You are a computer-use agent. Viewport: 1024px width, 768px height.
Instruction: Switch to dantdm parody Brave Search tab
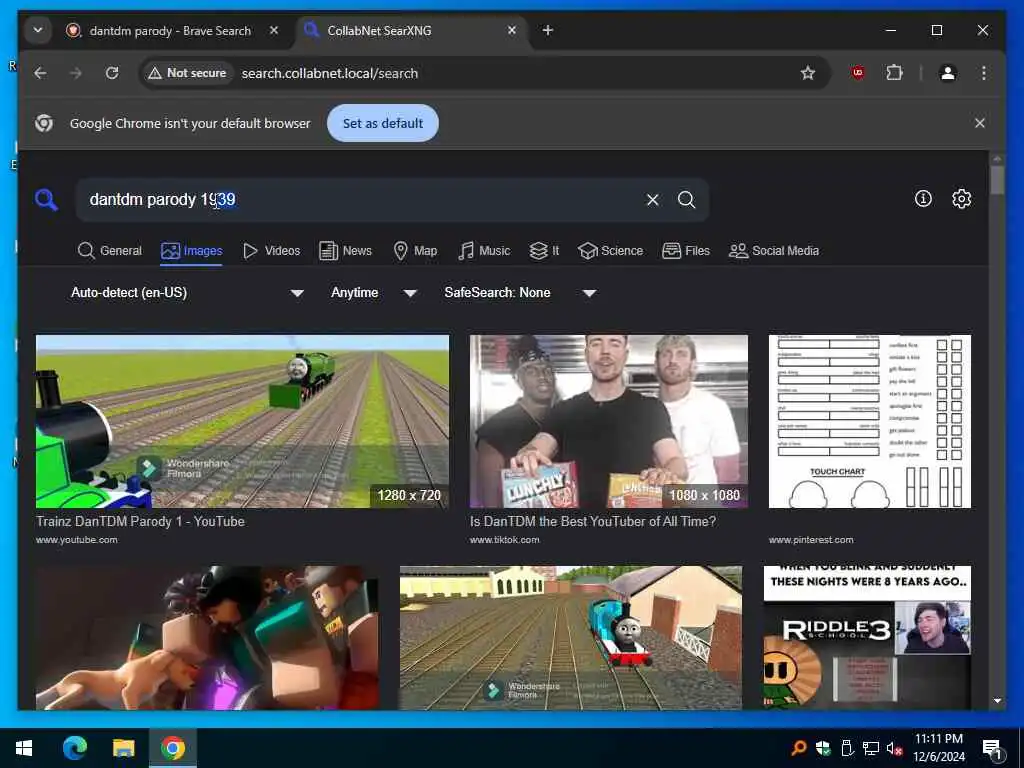[170, 31]
